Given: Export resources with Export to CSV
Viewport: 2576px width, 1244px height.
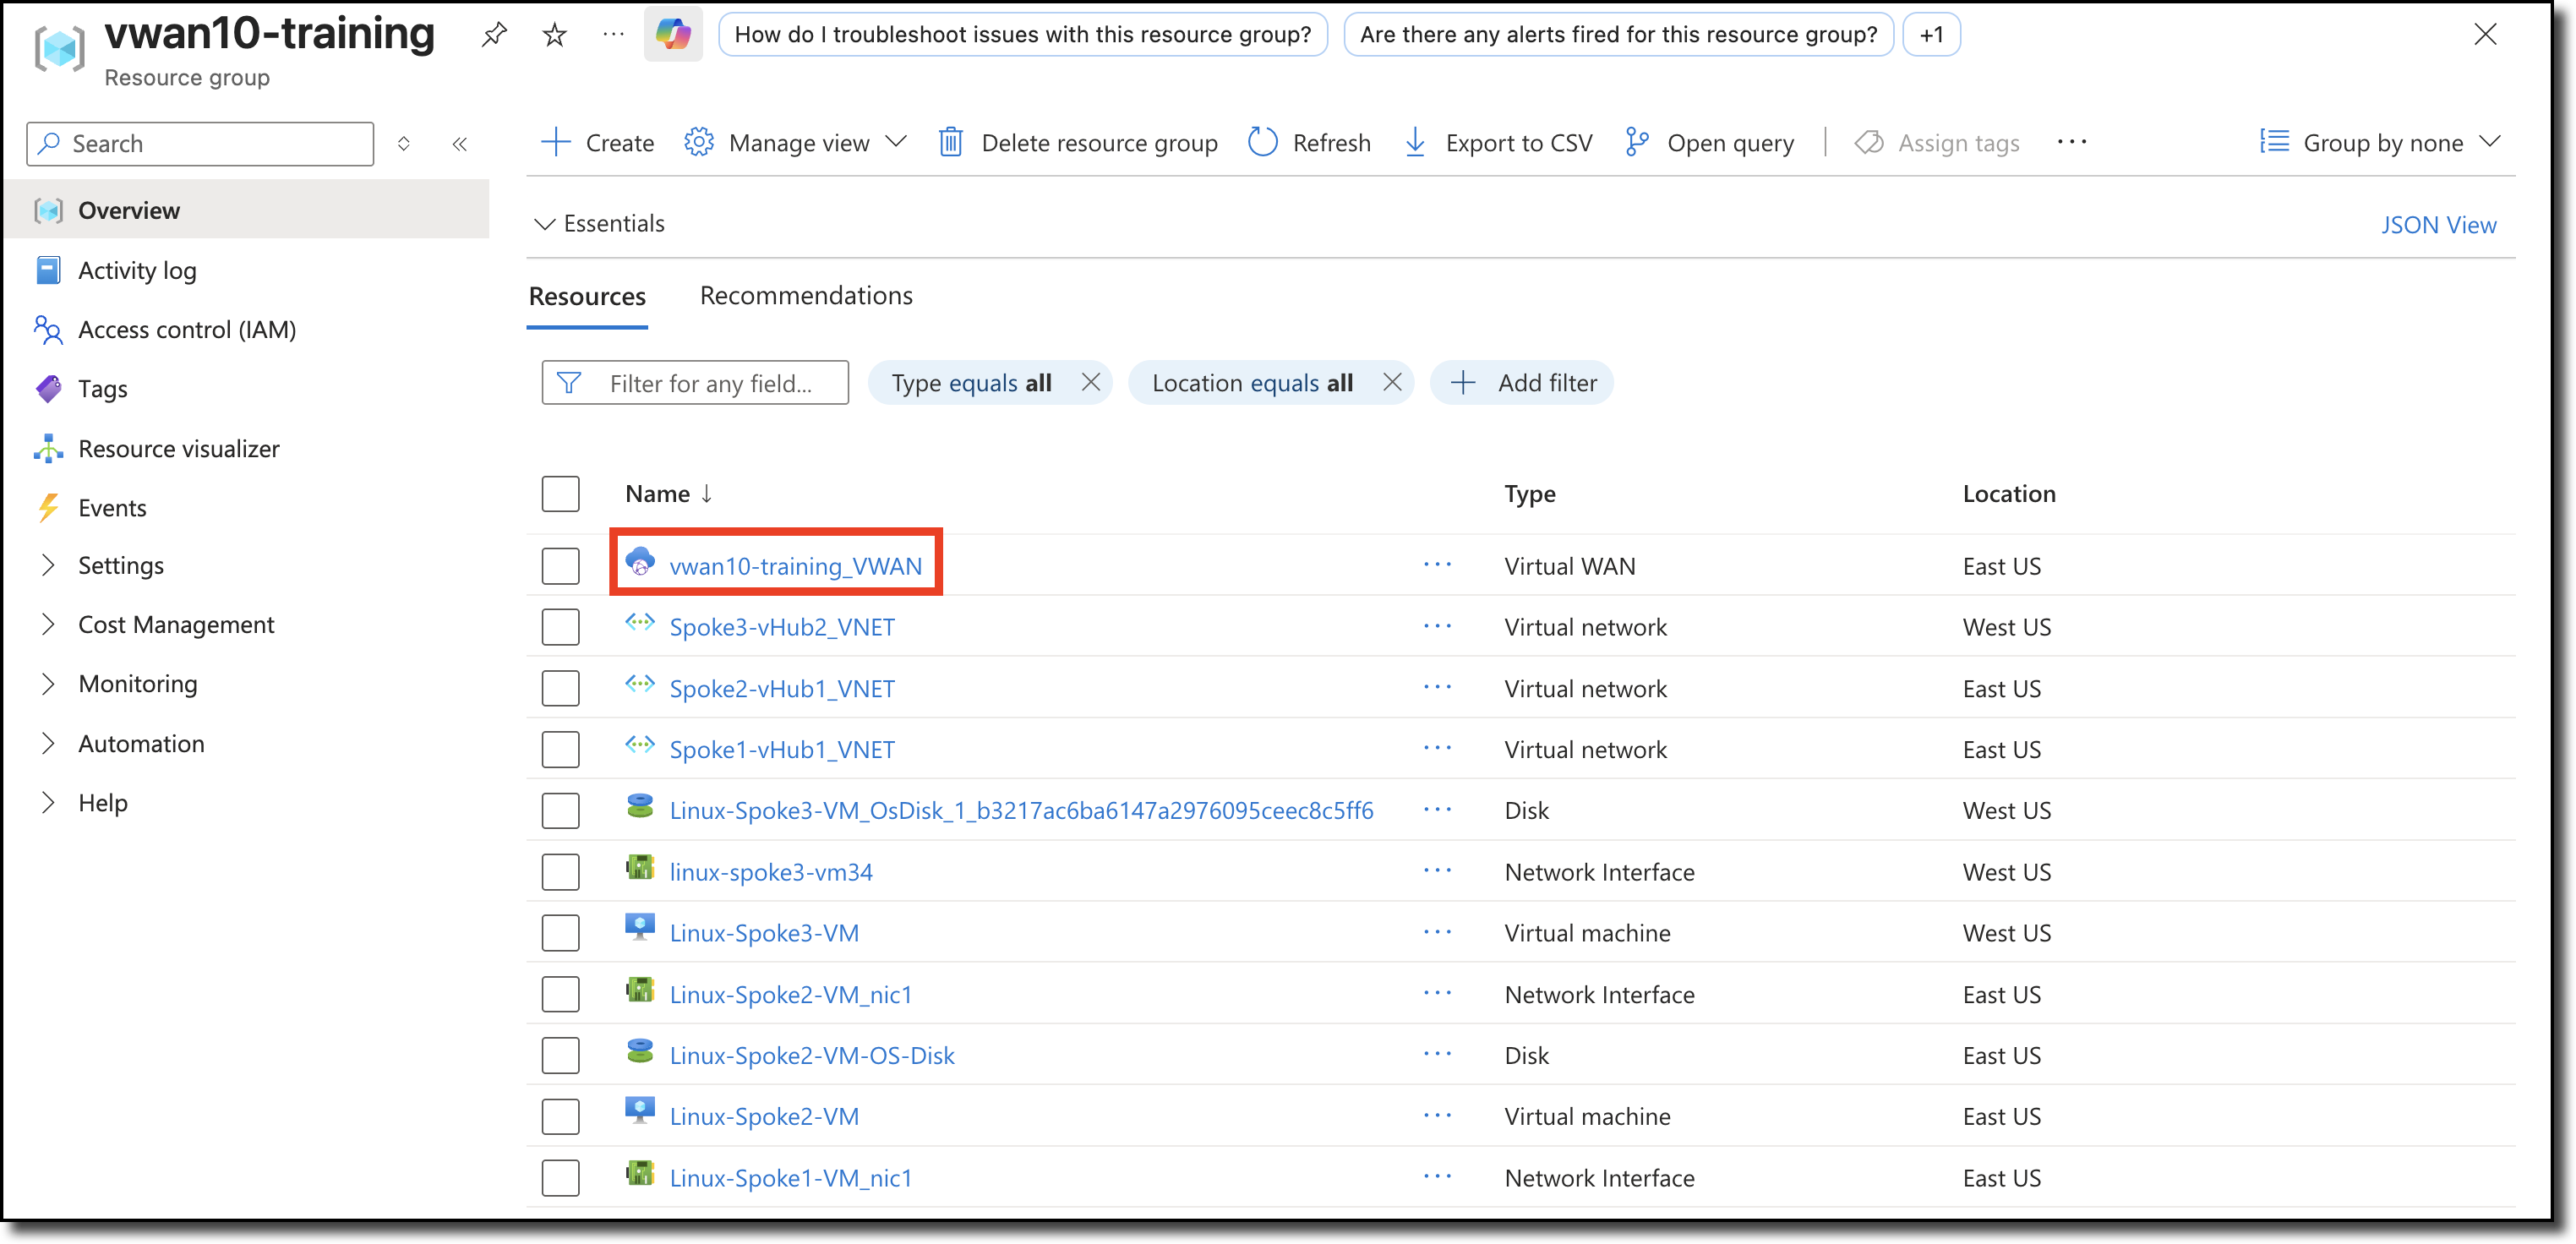Looking at the screenshot, I should tap(1498, 142).
